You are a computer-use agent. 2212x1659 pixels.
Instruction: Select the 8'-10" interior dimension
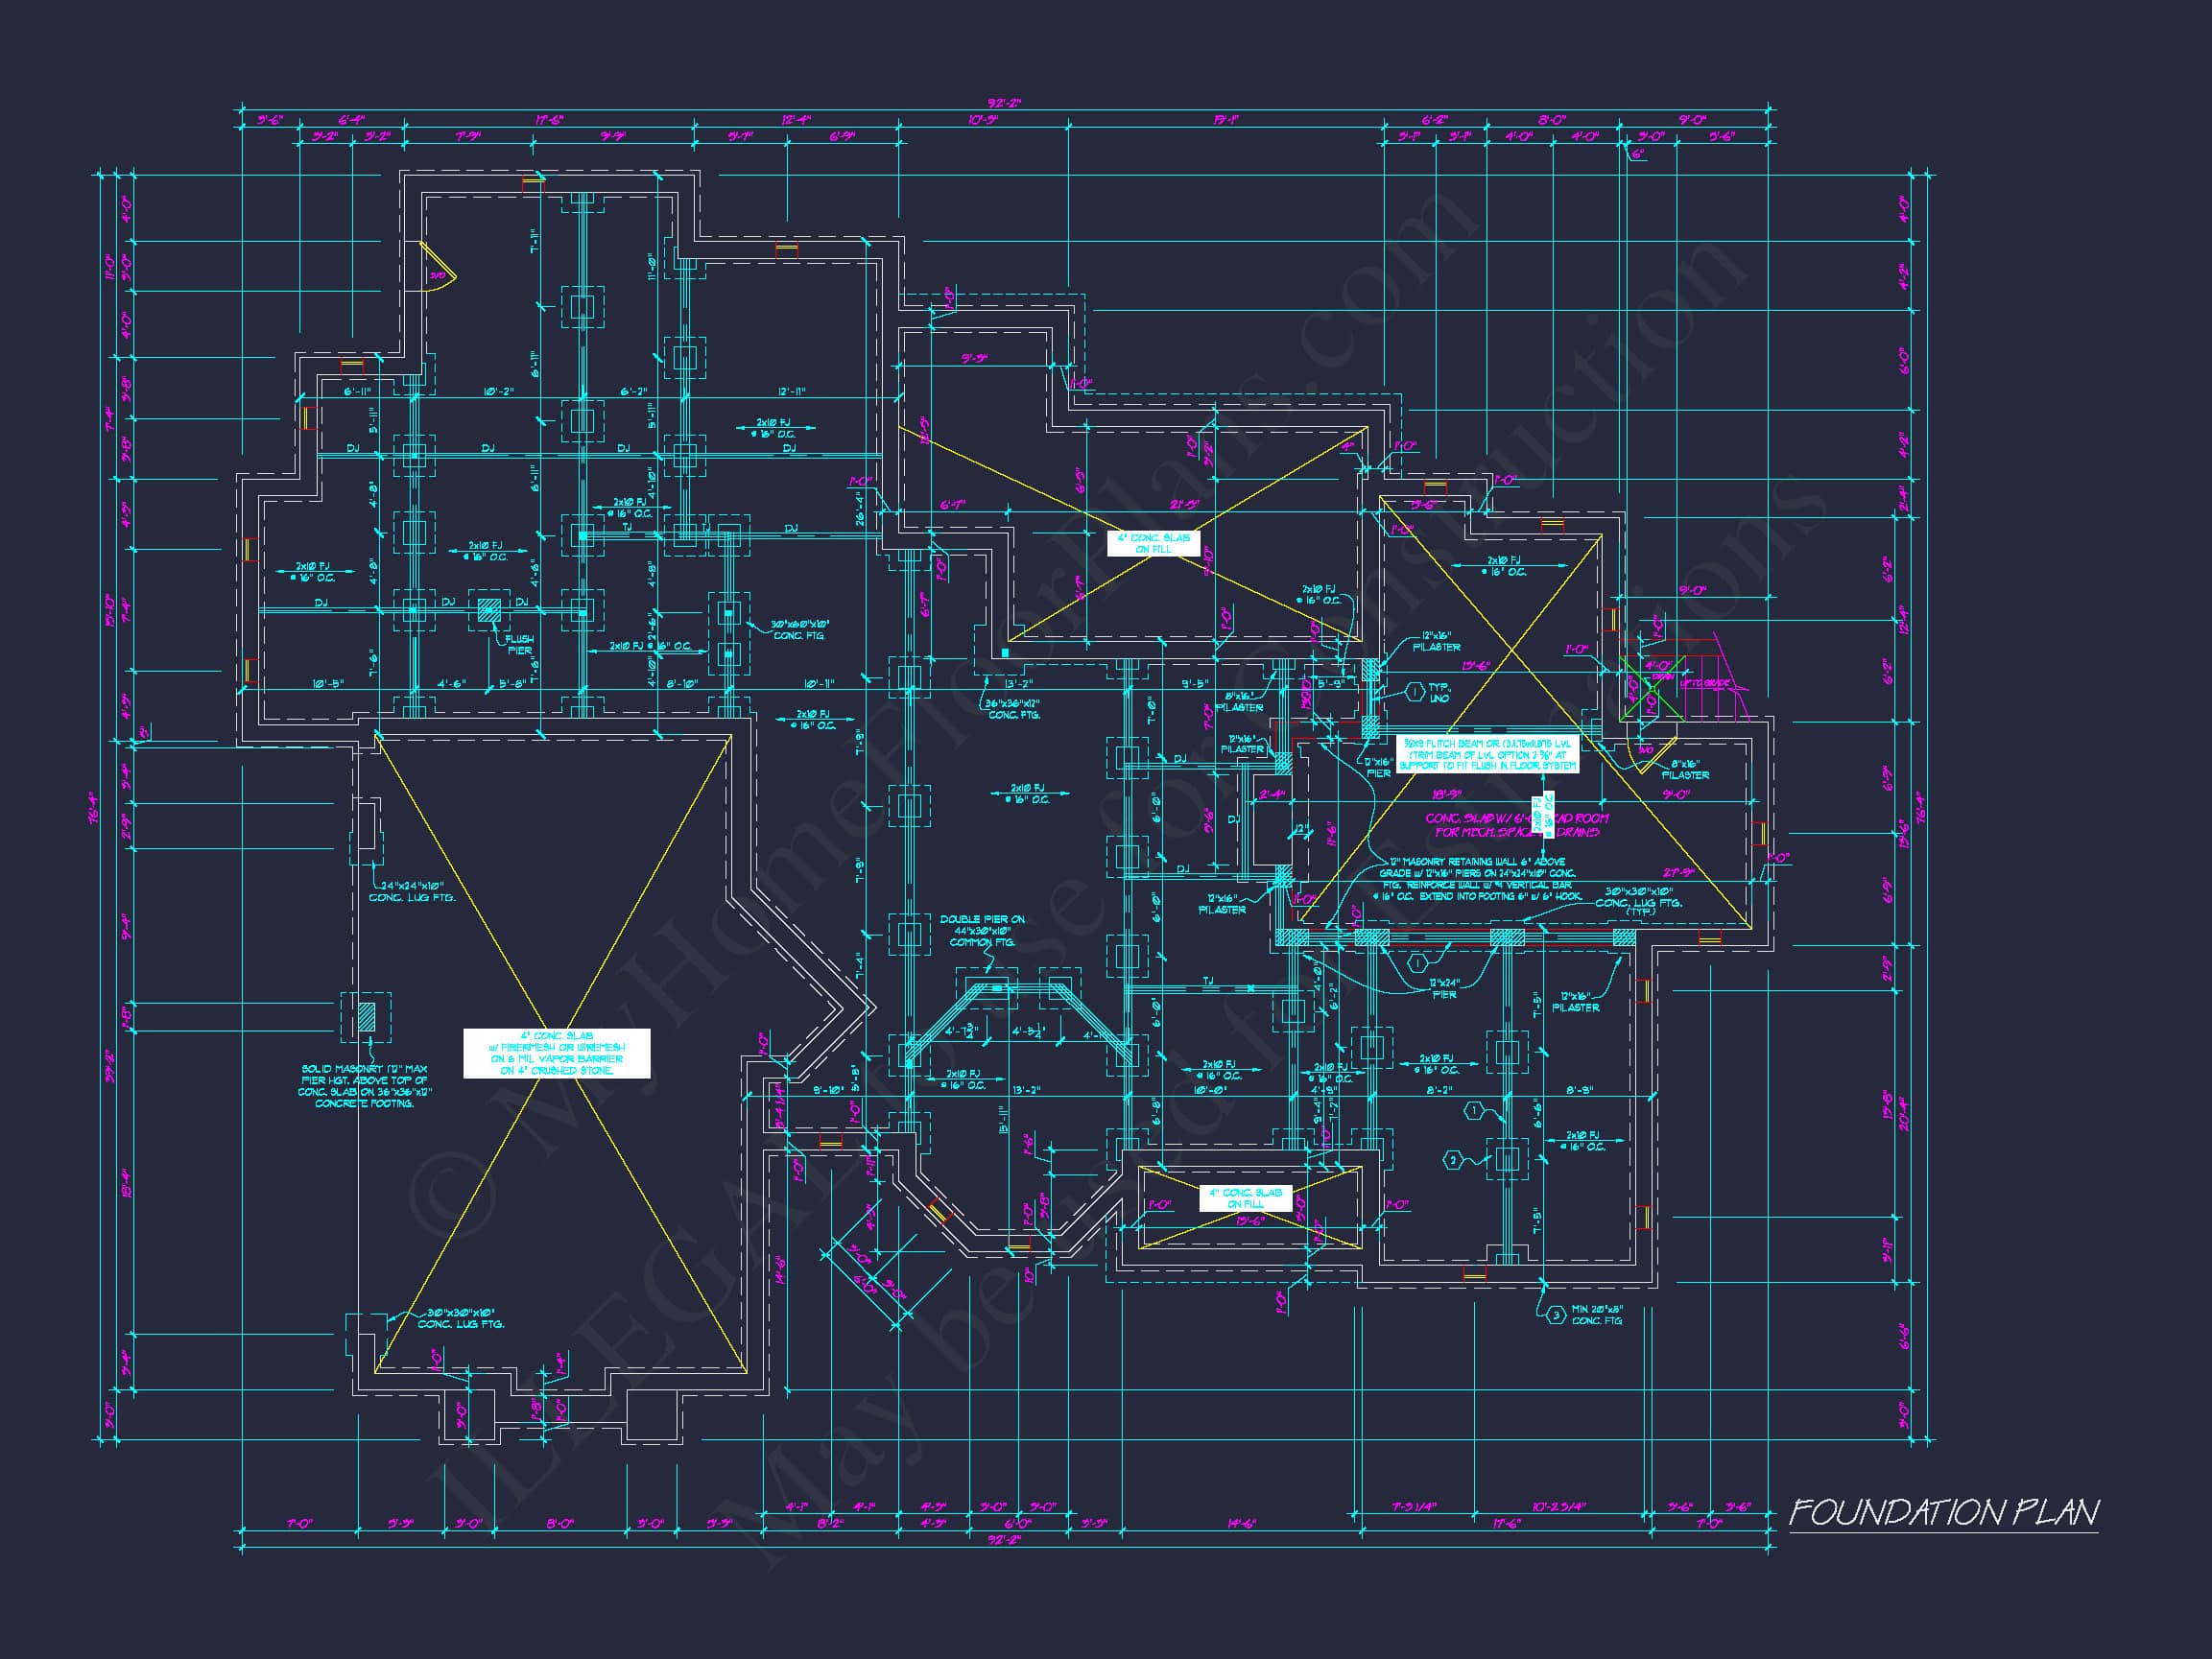click(682, 684)
